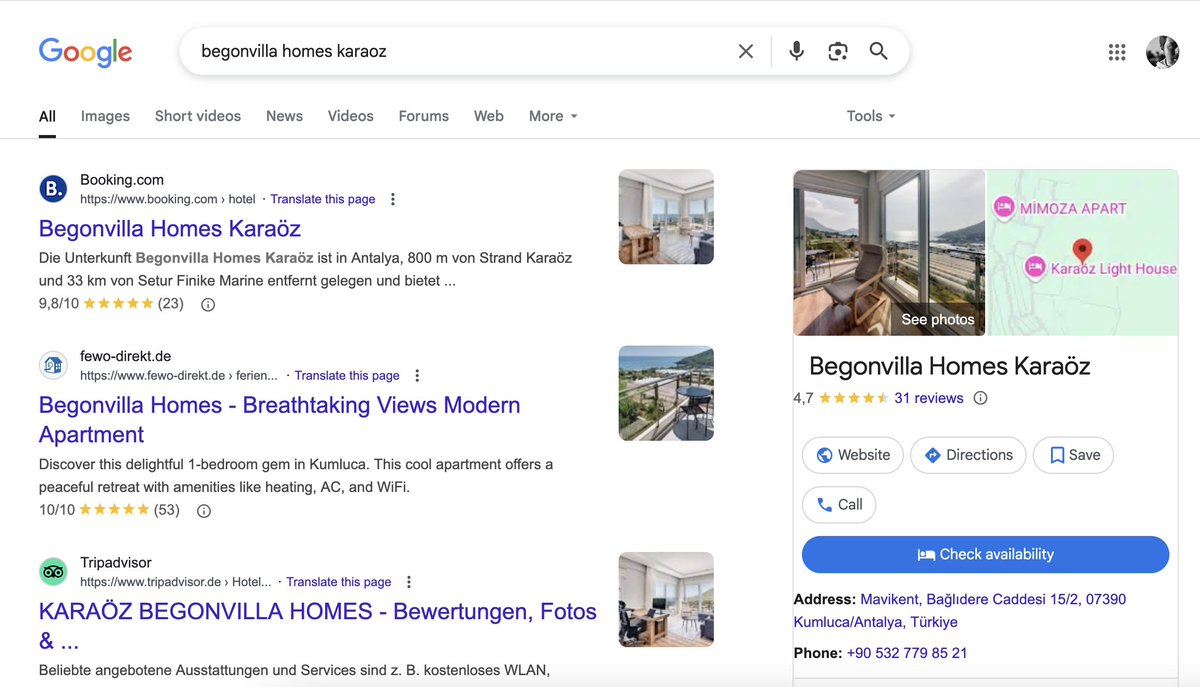Viewport: 1200px width, 687px height.
Task: Select the All tab
Action: pos(47,116)
